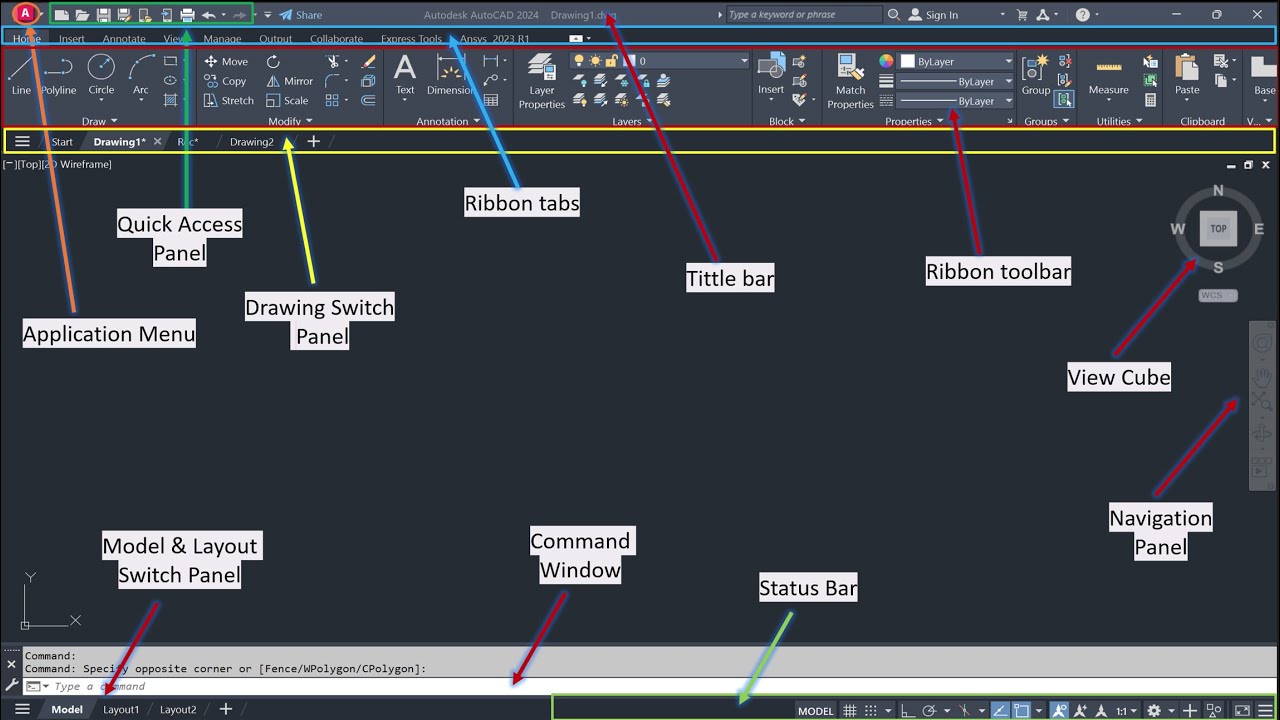
Task: Click the Paste clipboard button
Action: click(1187, 76)
